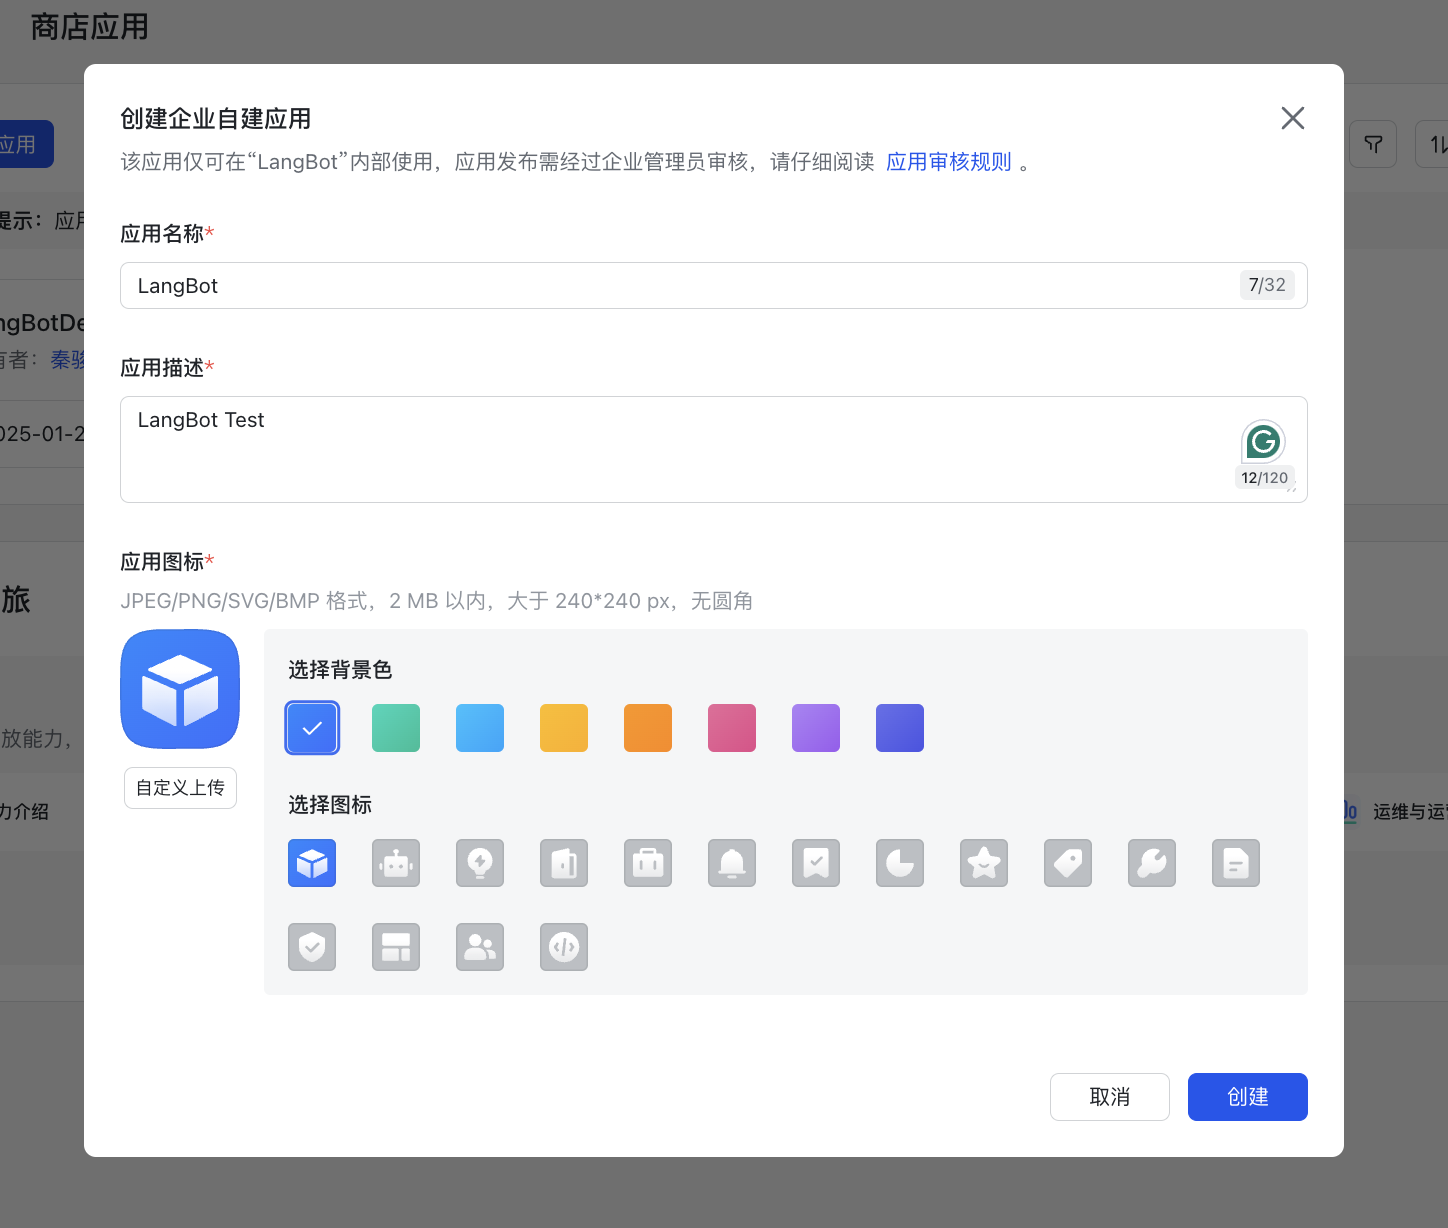This screenshot has width=1448, height=1228.
Task: Choose the pie chart icon
Action: click(900, 863)
